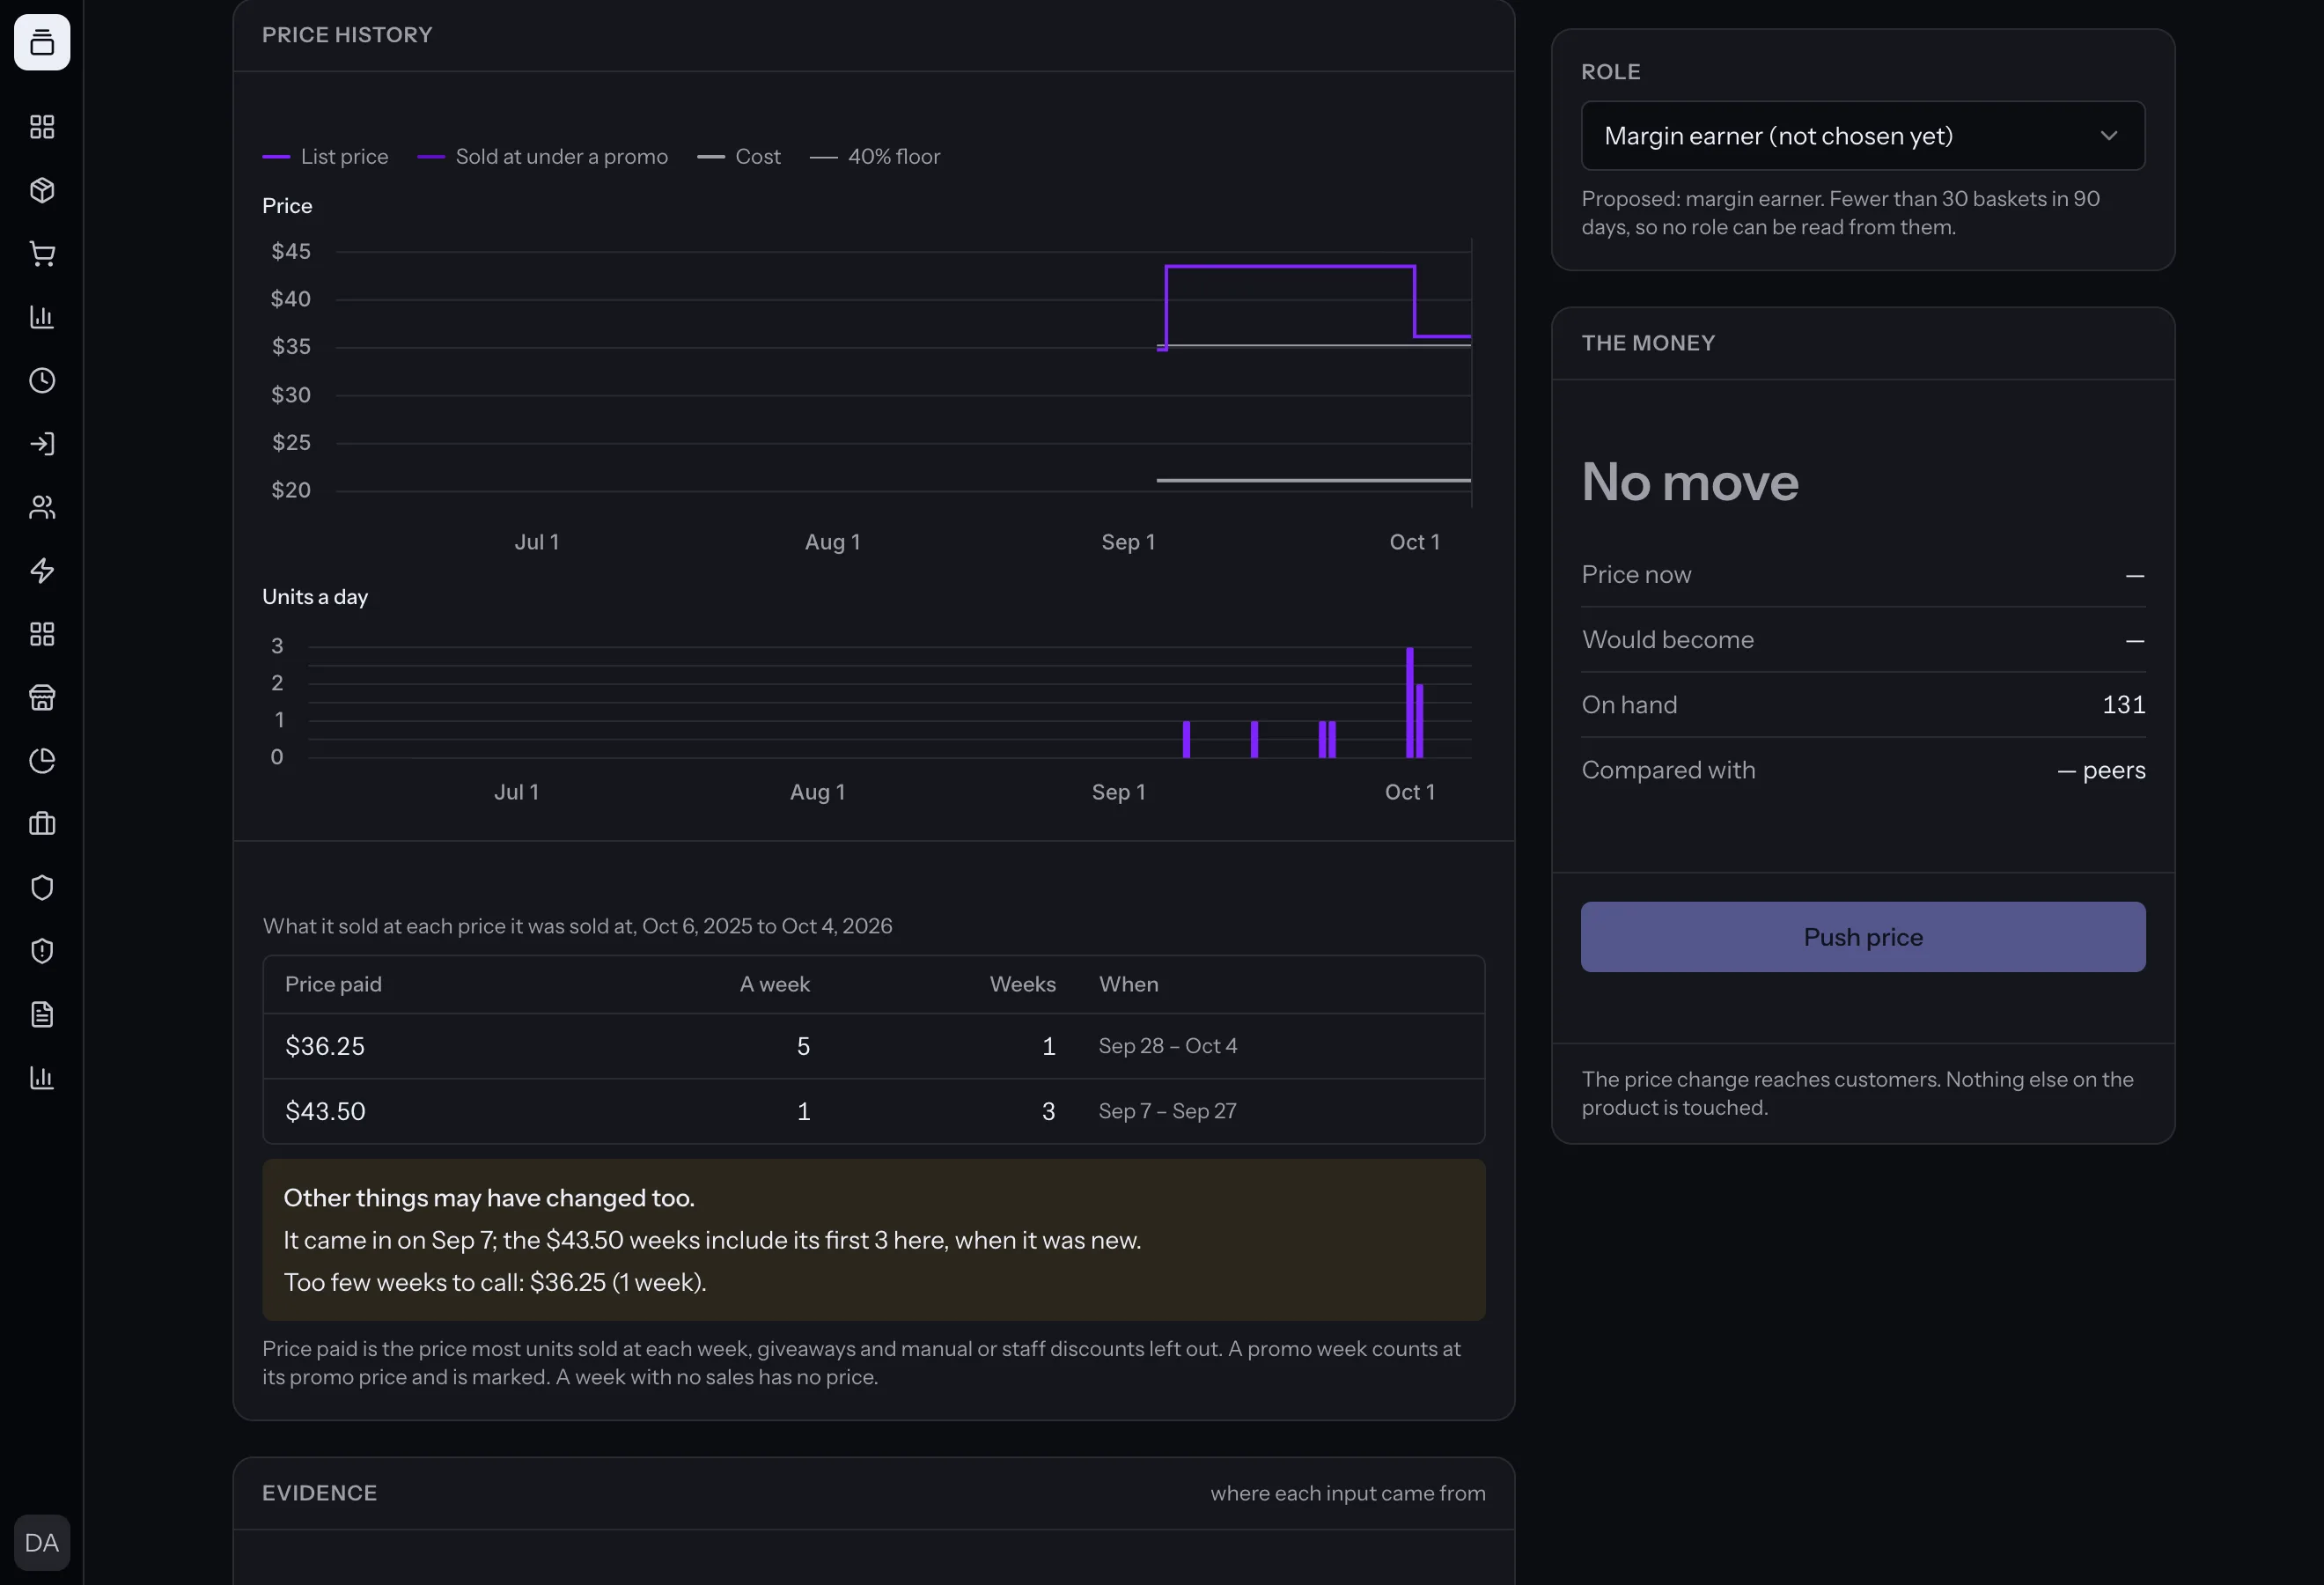Screen dimensions: 2324x1585
Task: Open the briefcase sidebar icon
Action: [x=42, y=824]
